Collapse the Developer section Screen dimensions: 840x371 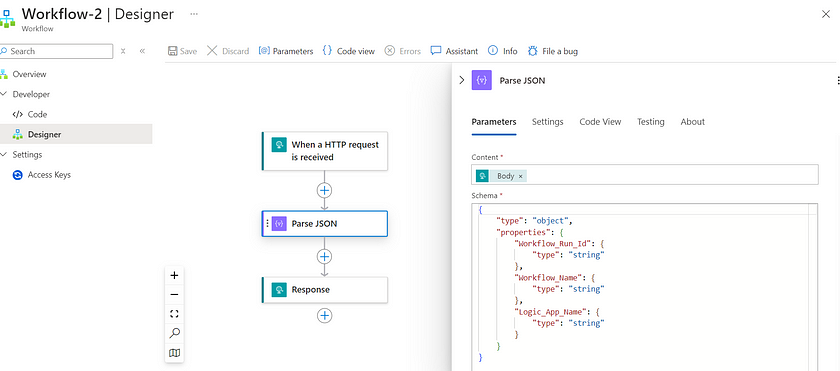[4, 94]
